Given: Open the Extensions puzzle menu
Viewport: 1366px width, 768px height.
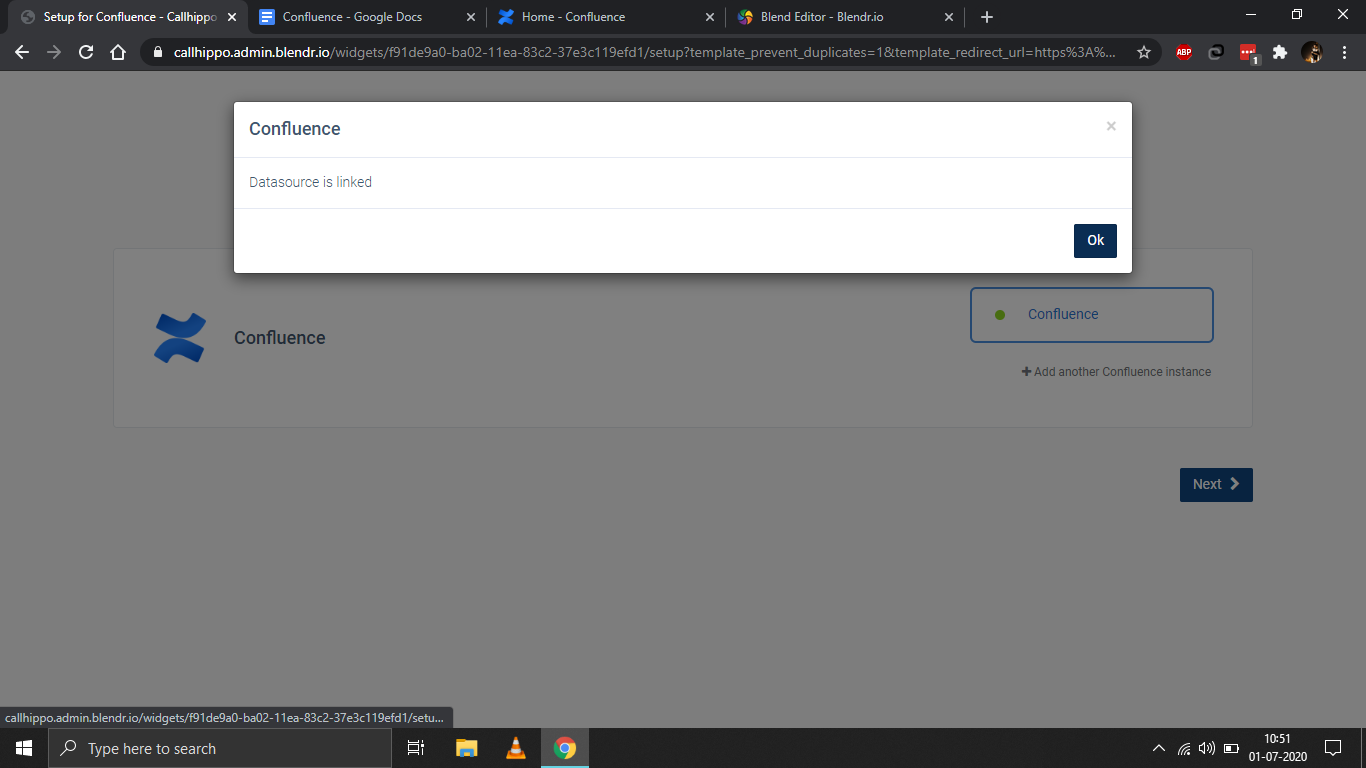Looking at the screenshot, I should 1280,53.
